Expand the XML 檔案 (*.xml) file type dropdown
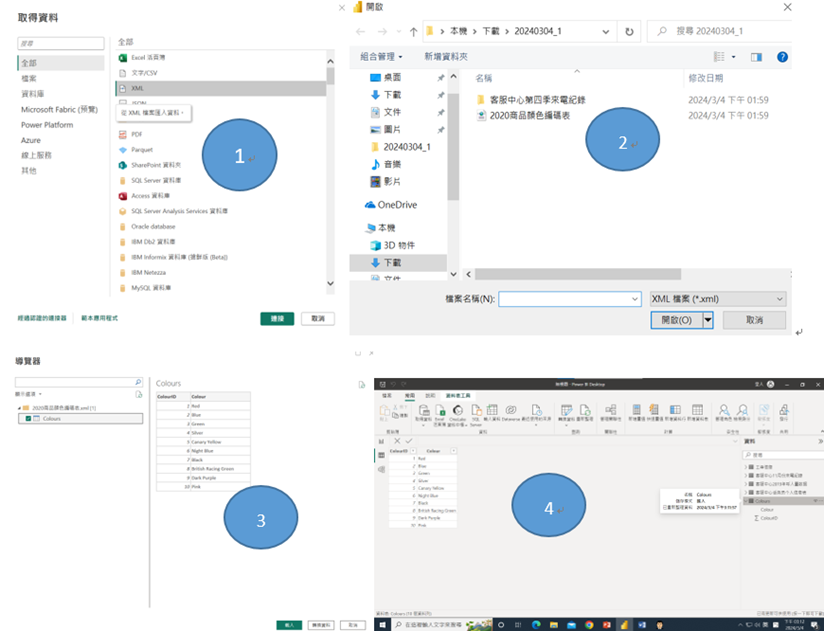Viewport: 824px width, 631px height. [x=717, y=299]
